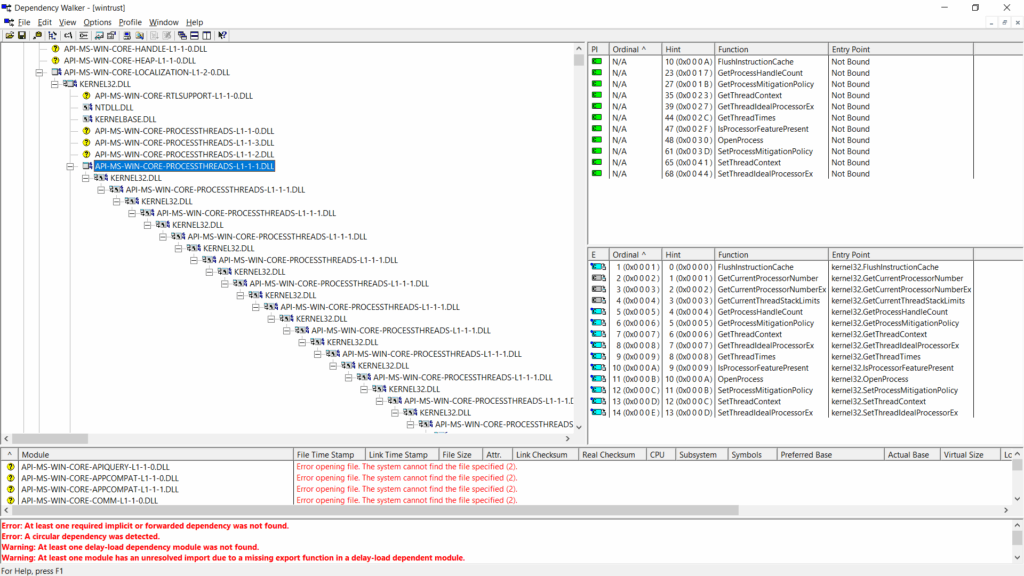Activate the Context Help arrow-question toolbar icon
This screenshot has height=576, width=1024.
(x=222, y=35)
